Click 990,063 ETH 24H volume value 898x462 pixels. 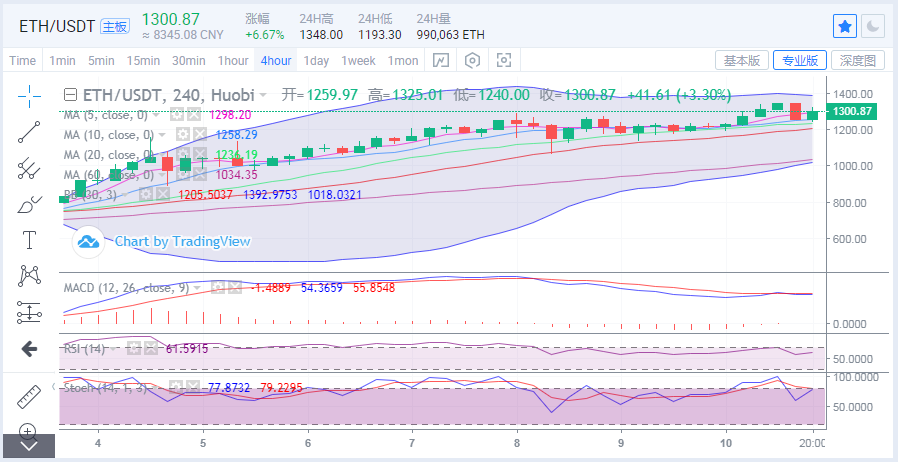[x=450, y=35]
